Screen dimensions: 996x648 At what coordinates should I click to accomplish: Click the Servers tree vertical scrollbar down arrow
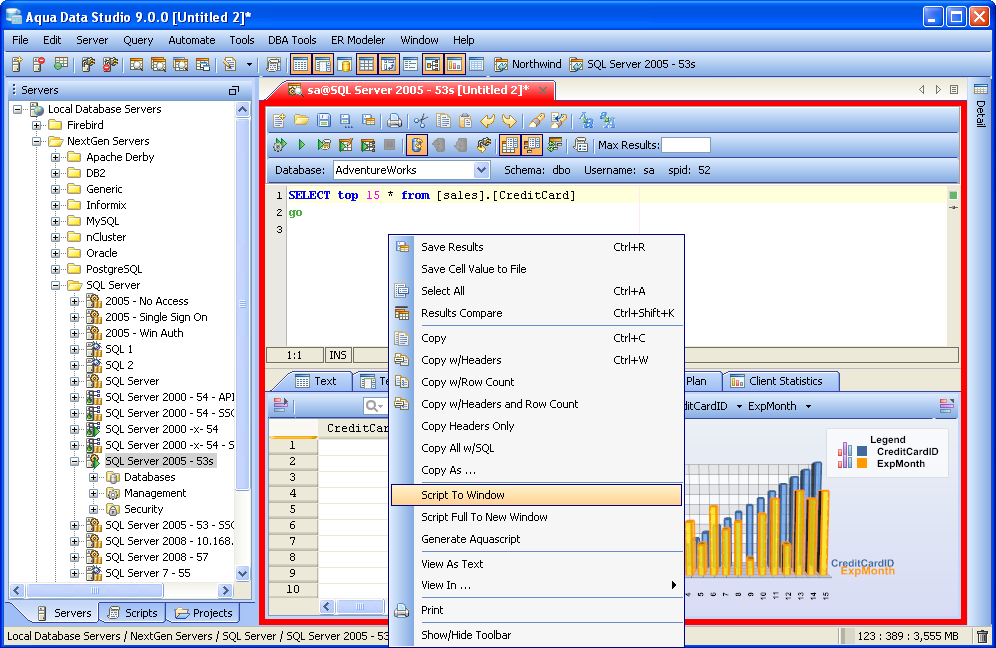[x=242, y=572]
